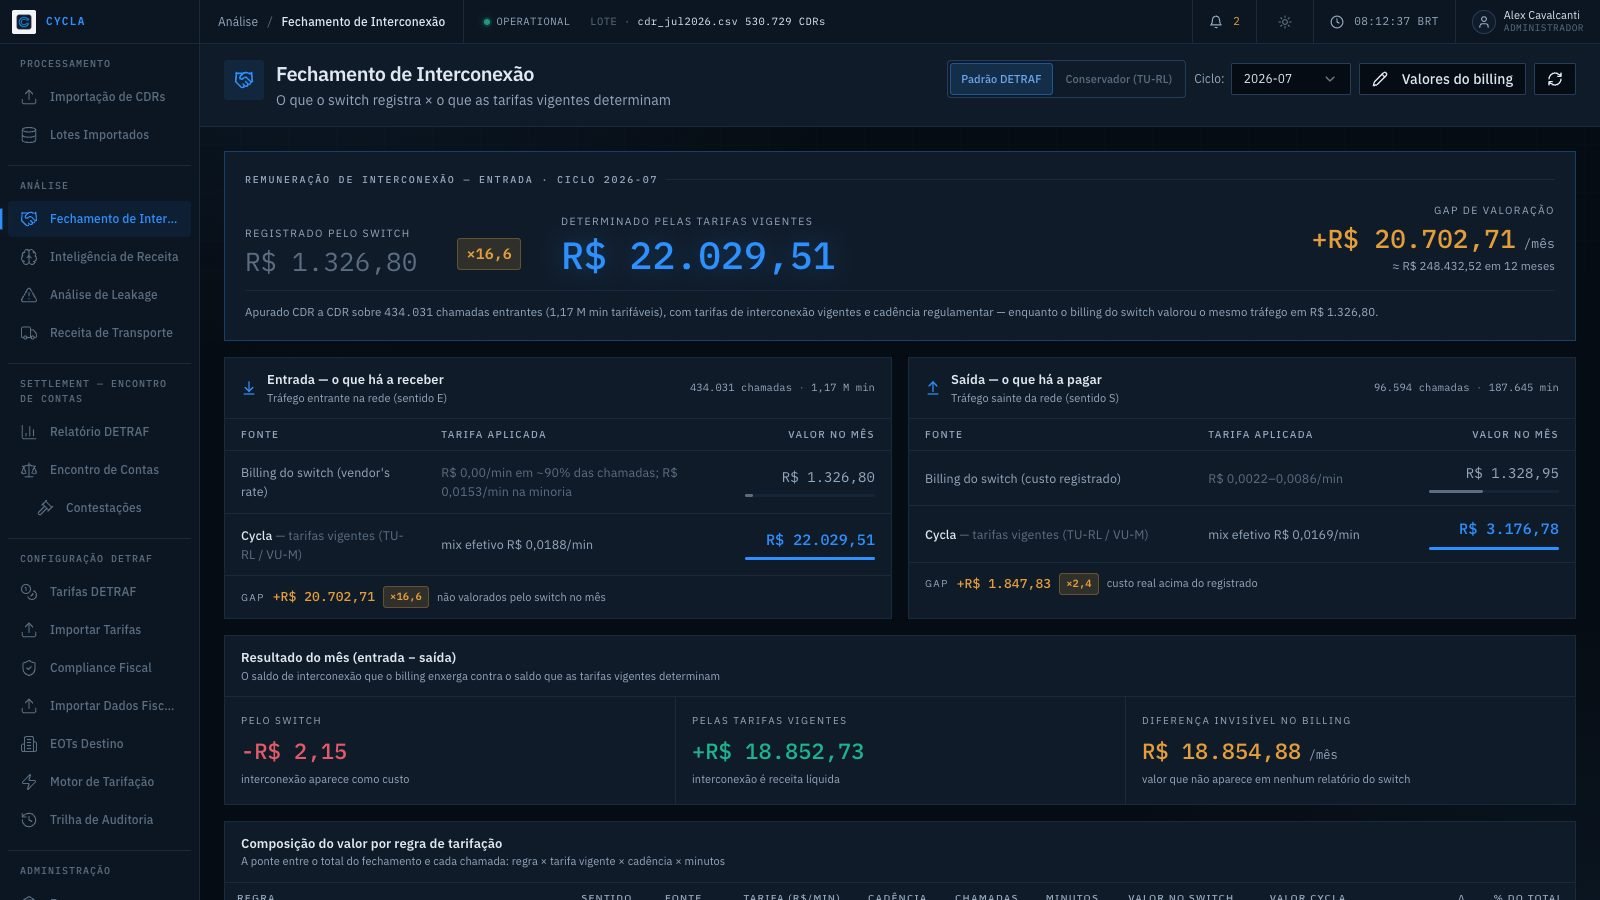Click the Inteligência de Receita icon
This screenshot has width=1600, height=900.
(x=29, y=257)
